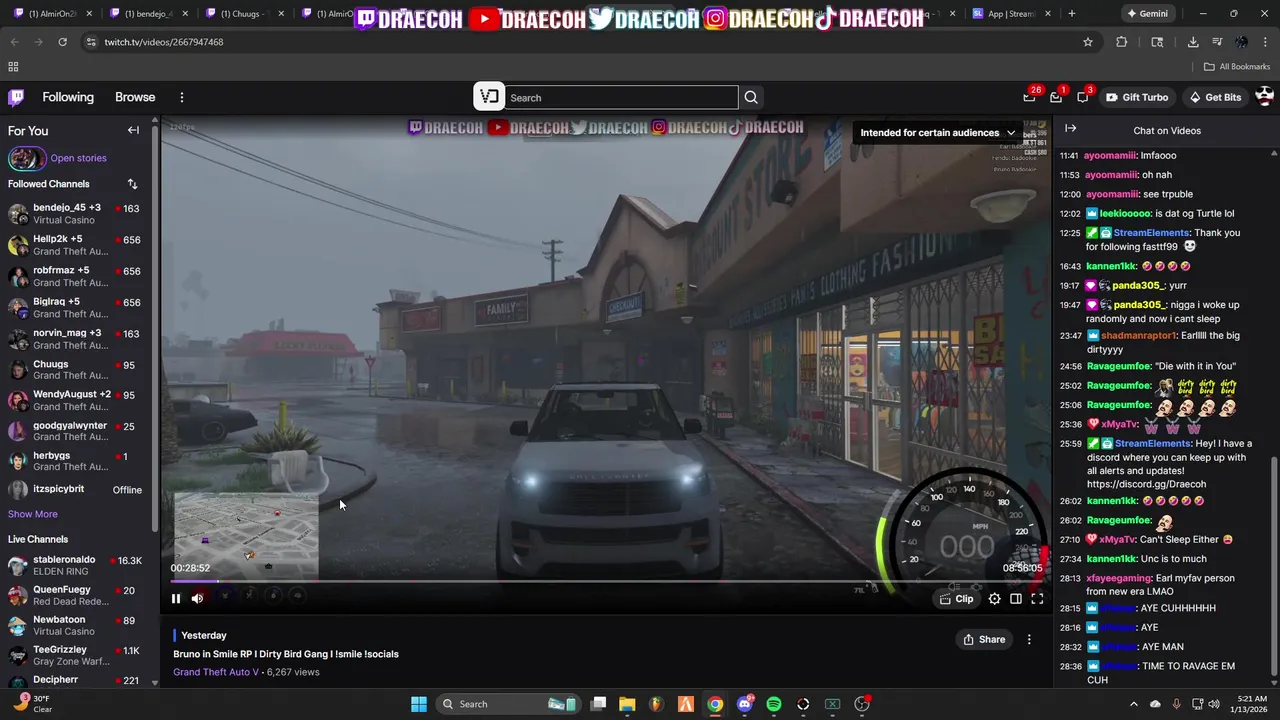Open the Hellp2k +5 channel
Image resolution: width=1280 pixels, height=720 pixels.
point(76,245)
